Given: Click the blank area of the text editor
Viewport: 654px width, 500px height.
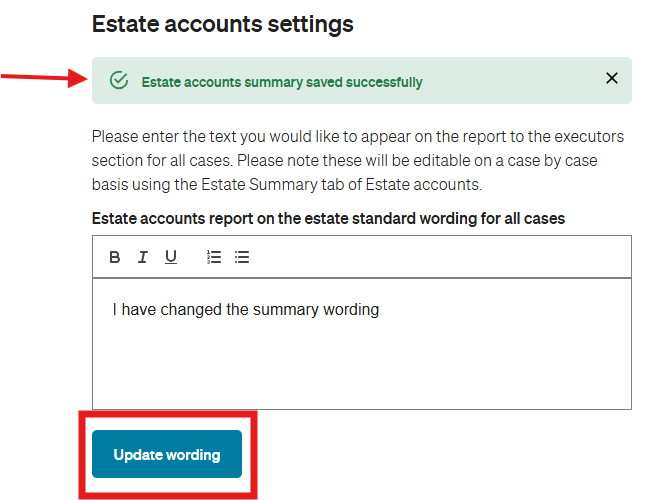Looking at the screenshot, I should (362, 363).
